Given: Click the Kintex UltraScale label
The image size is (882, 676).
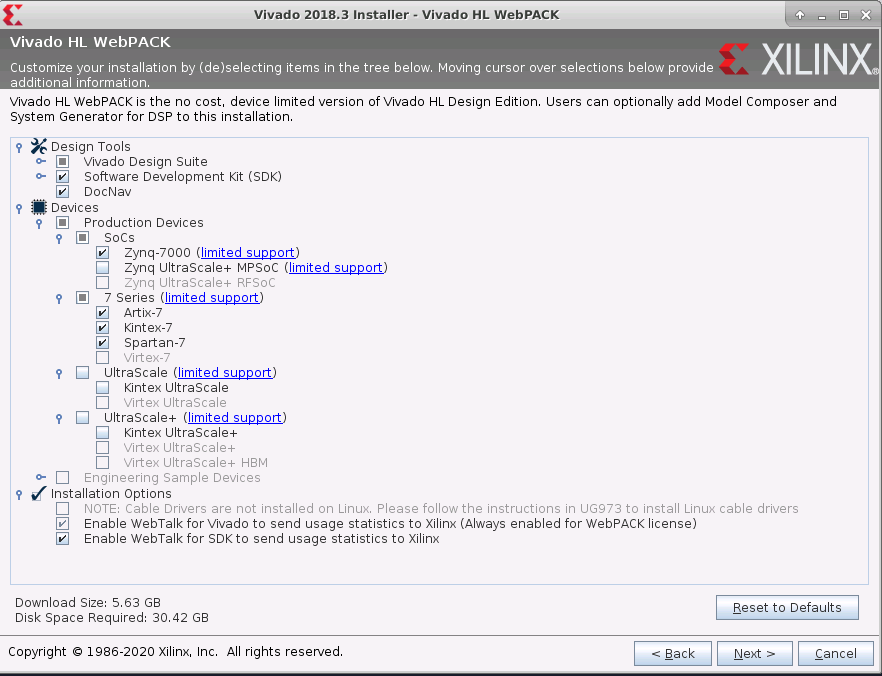Looking at the screenshot, I should 176,387.
